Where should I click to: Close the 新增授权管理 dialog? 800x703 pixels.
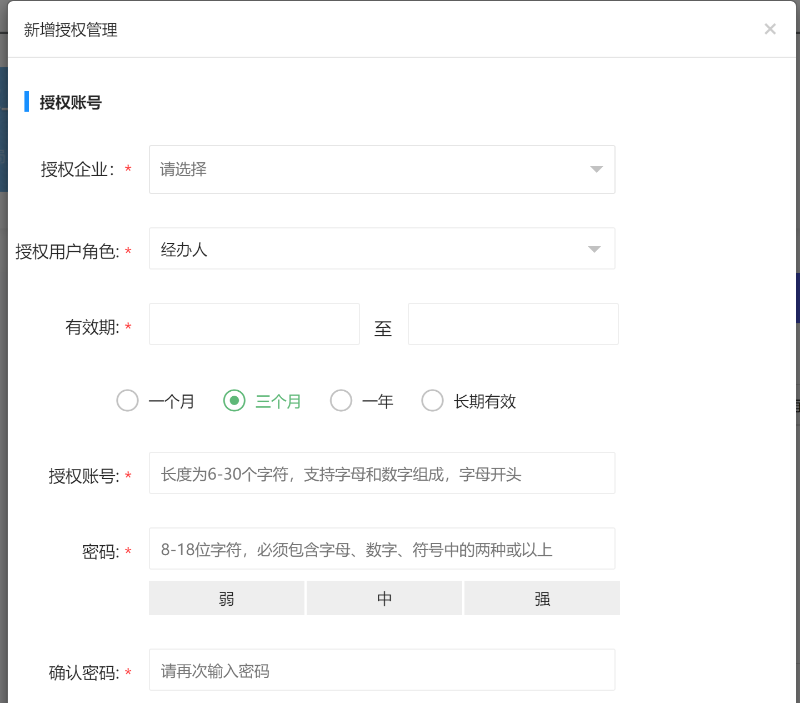point(769,29)
